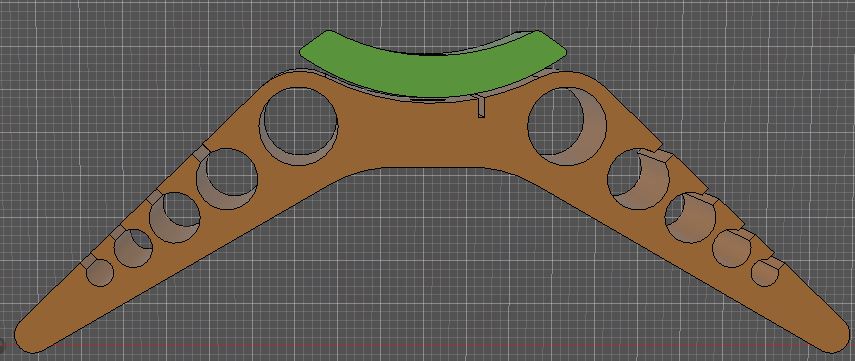Pick the third hole on the left arm
This screenshot has width=855, height=361.
pos(174,217)
